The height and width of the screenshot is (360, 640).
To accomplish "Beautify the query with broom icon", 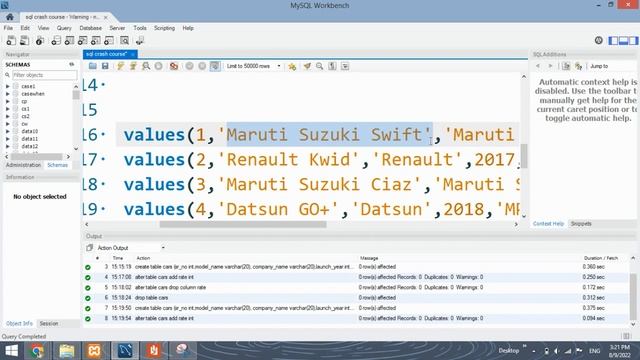I will (x=307, y=66).
